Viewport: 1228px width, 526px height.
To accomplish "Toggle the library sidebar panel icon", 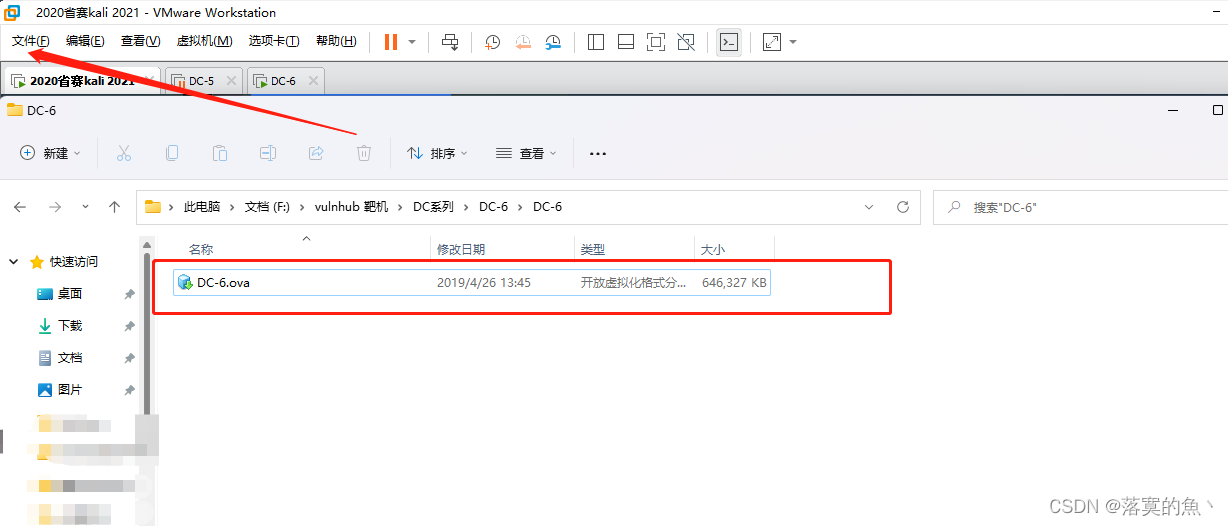I will coord(596,42).
